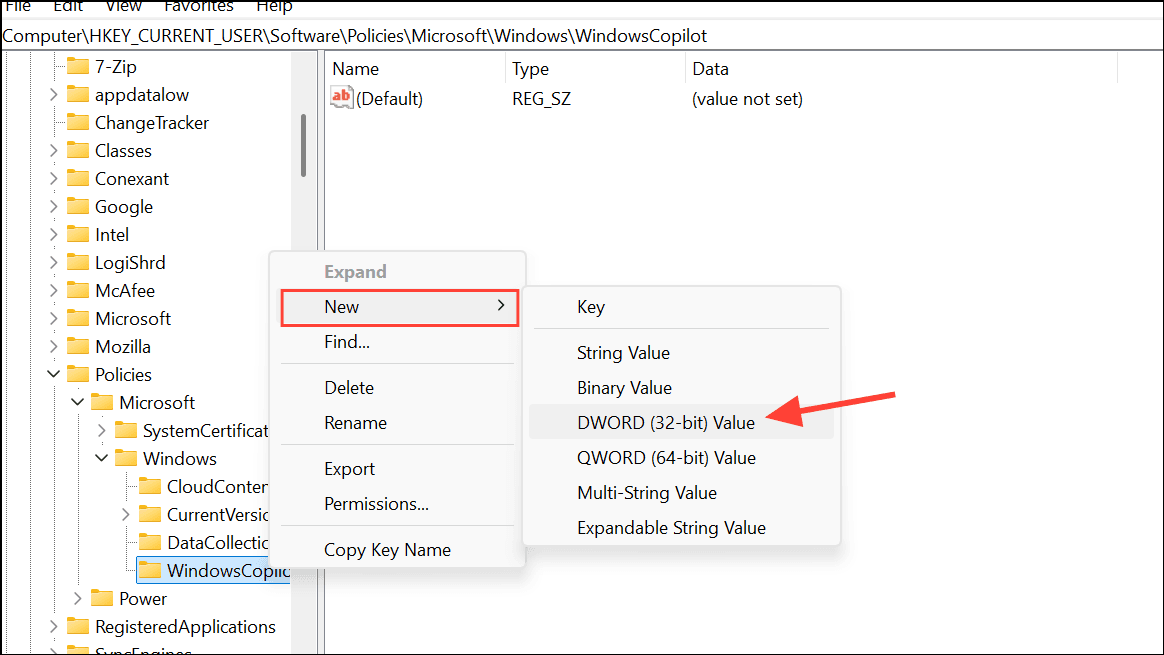The image size is (1164, 655).
Task: Click the registry path address bar
Action: point(580,36)
